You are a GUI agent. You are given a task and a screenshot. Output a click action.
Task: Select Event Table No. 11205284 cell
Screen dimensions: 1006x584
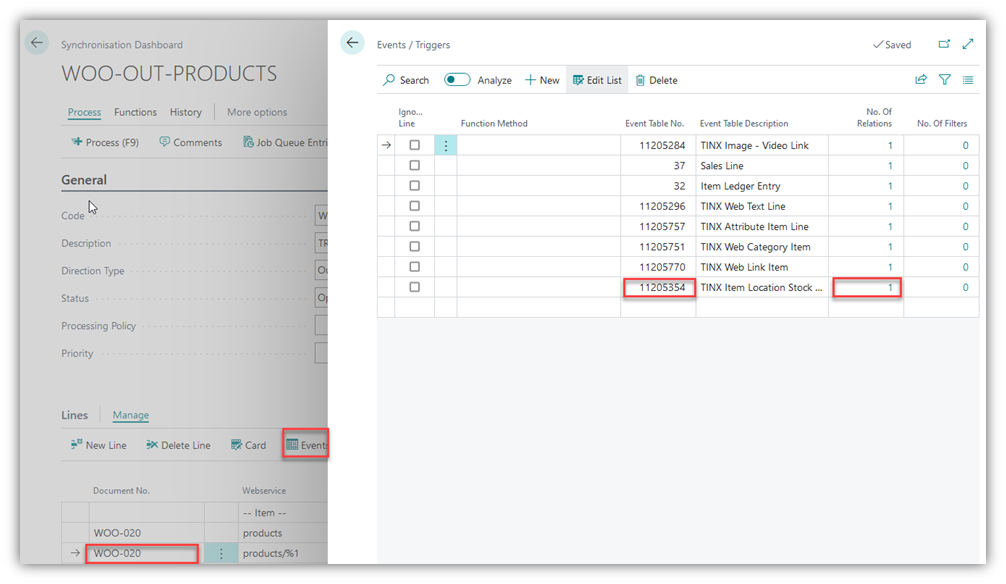pyautogui.click(x=659, y=145)
